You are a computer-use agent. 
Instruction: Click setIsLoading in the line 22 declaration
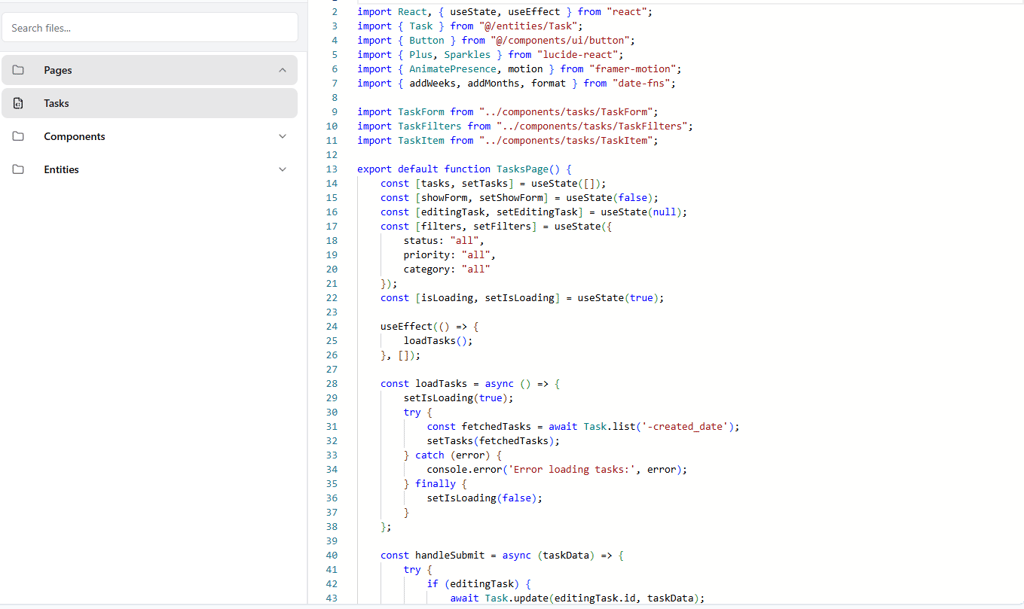click(519, 298)
